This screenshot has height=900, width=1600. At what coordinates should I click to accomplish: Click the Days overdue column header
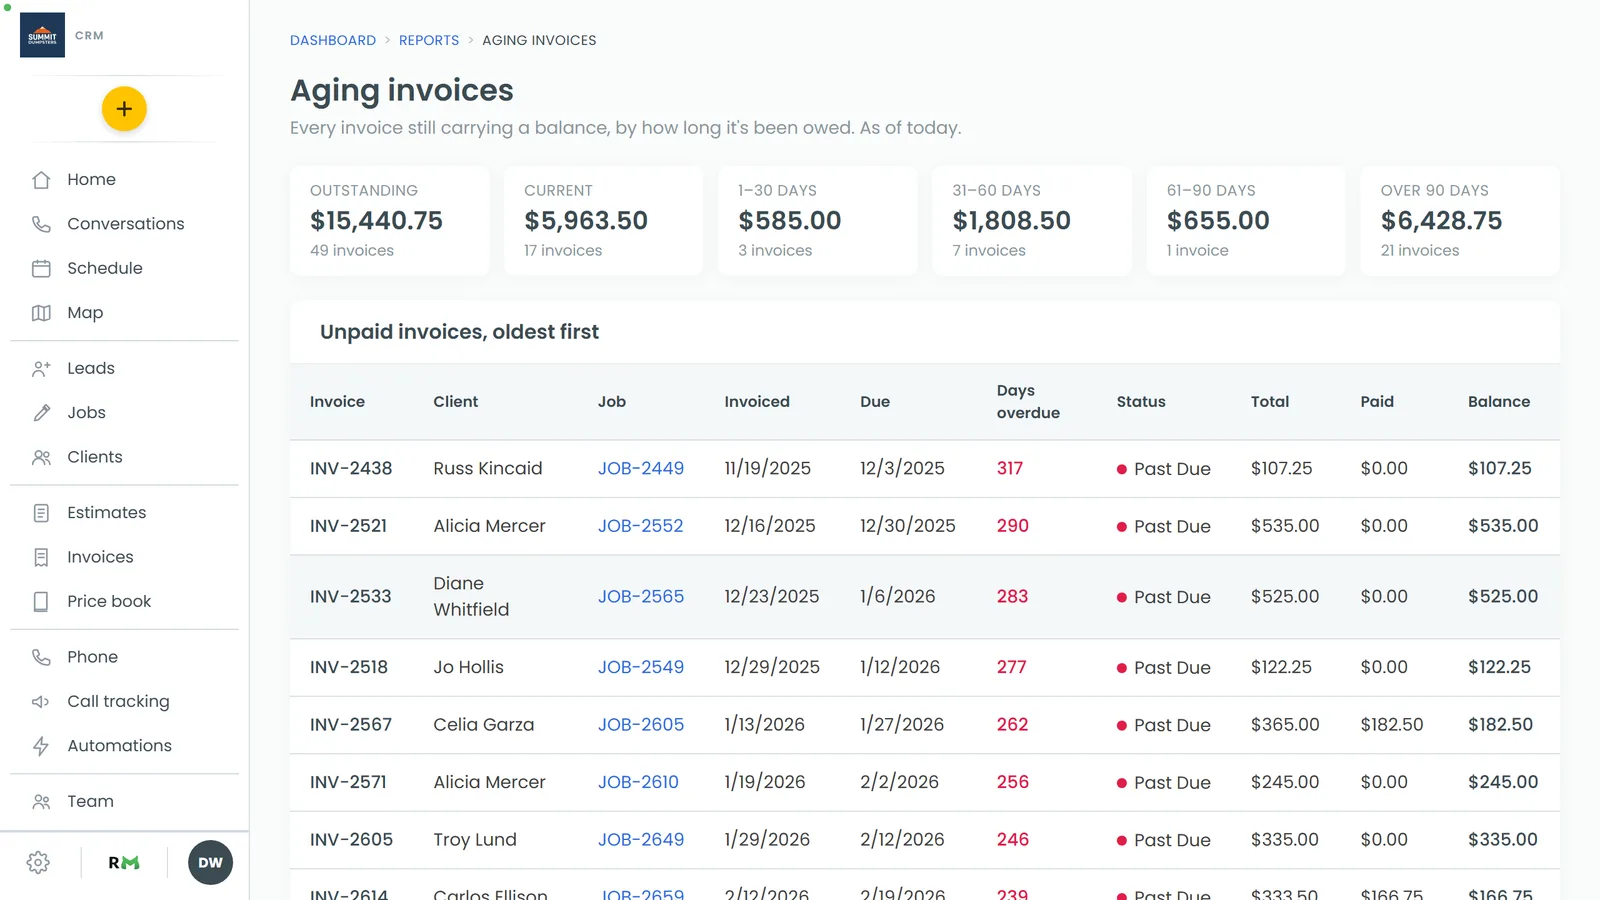coord(1028,402)
